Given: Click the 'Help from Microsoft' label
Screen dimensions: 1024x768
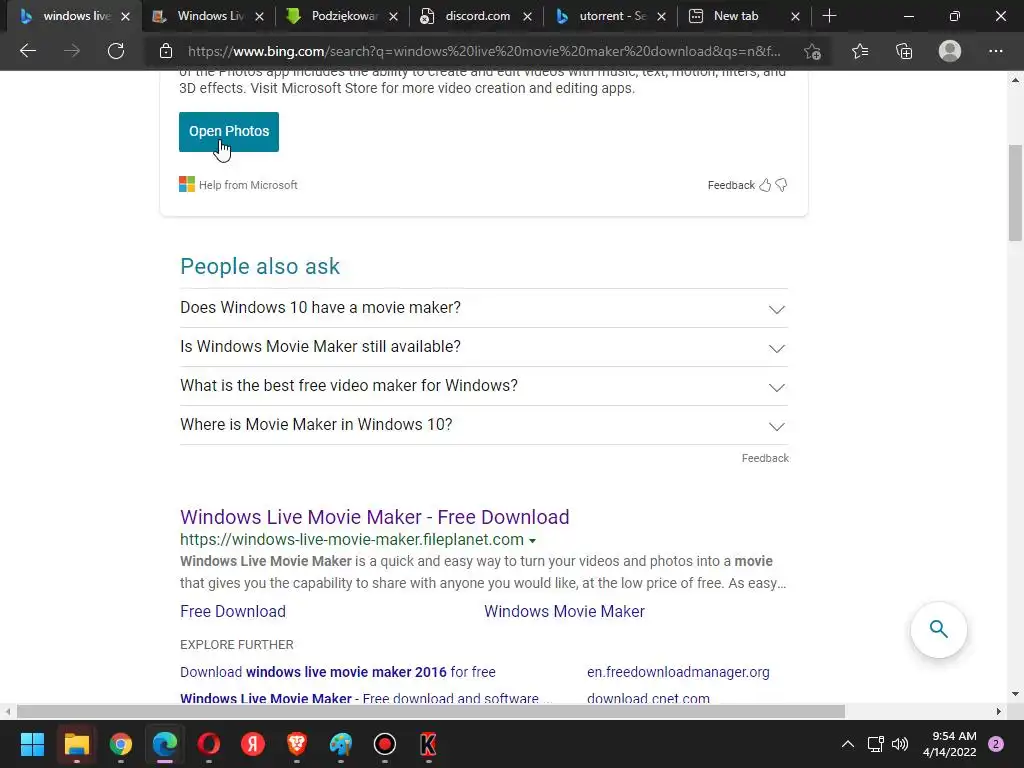Looking at the screenshot, I should point(248,185).
